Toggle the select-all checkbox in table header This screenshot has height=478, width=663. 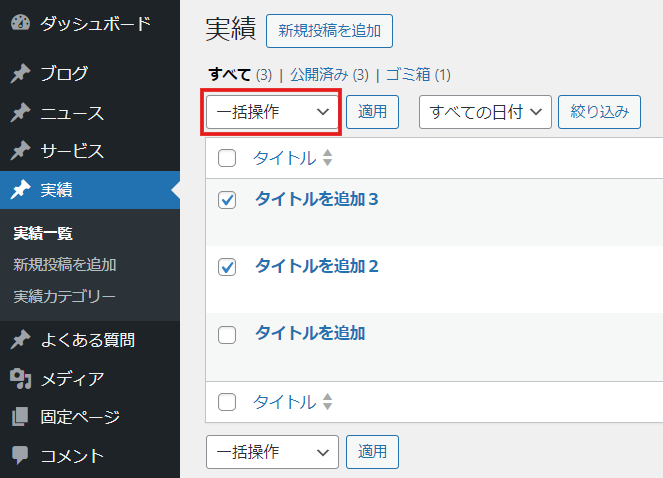(227, 158)
